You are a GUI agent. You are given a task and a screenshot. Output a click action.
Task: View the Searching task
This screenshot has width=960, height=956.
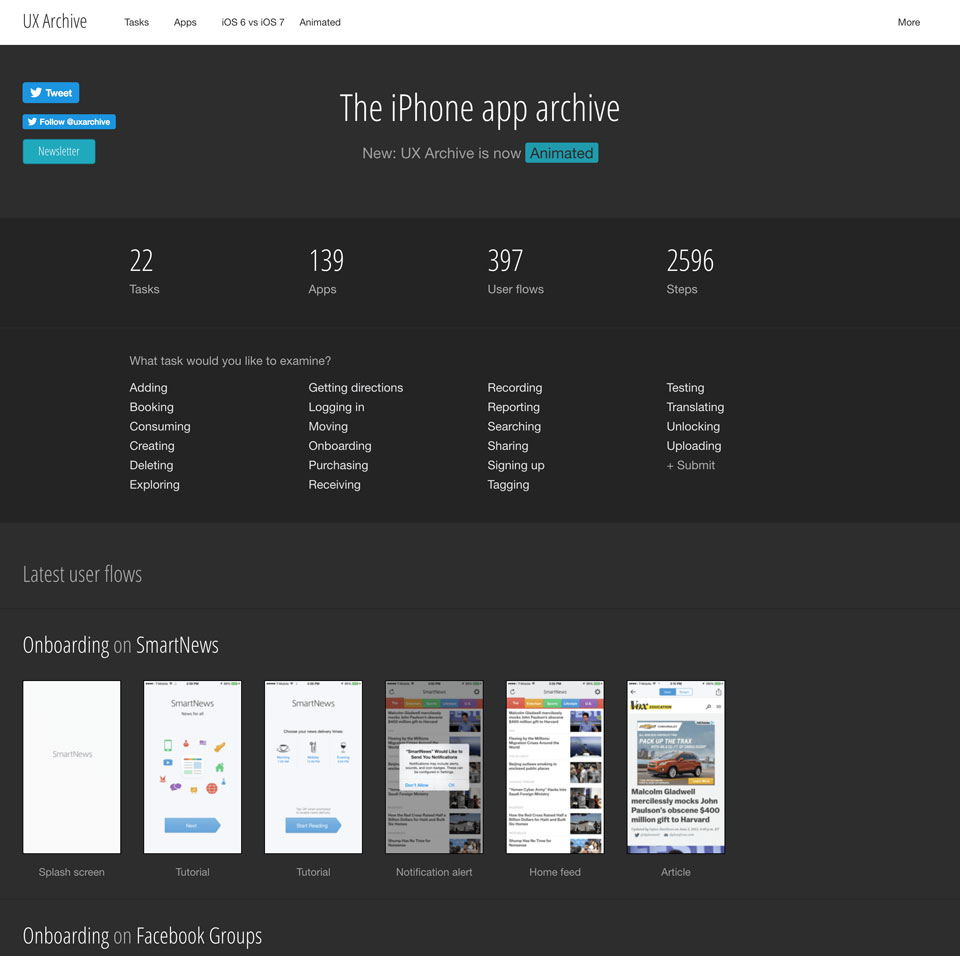[514, 426]
